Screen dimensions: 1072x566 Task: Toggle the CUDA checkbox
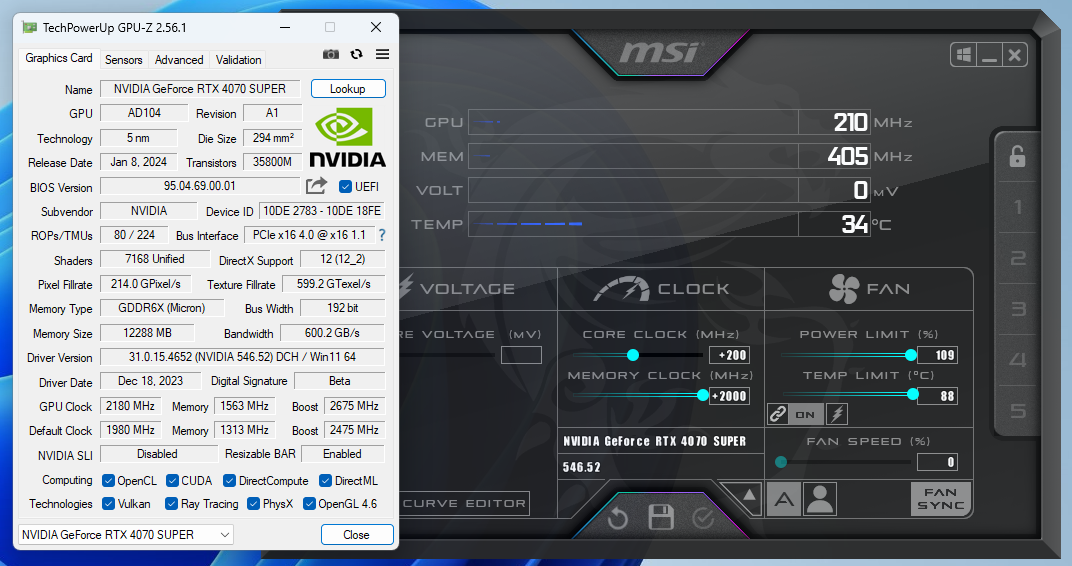tap(172, 481)
